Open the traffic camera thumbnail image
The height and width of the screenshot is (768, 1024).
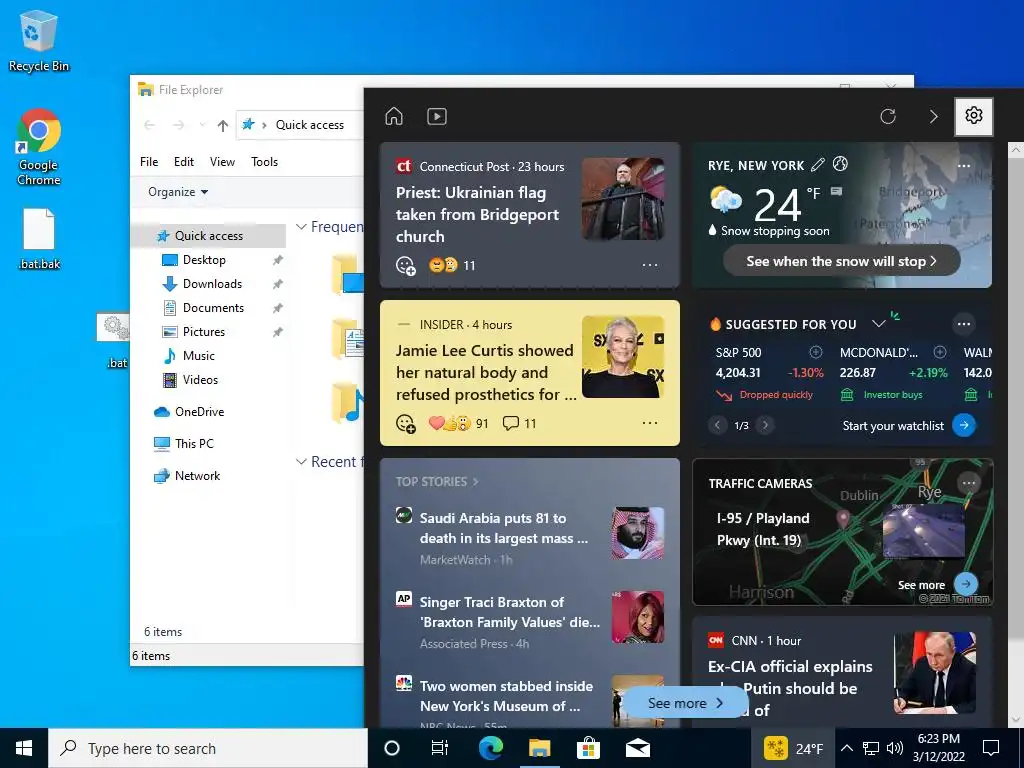pos(923,530)
